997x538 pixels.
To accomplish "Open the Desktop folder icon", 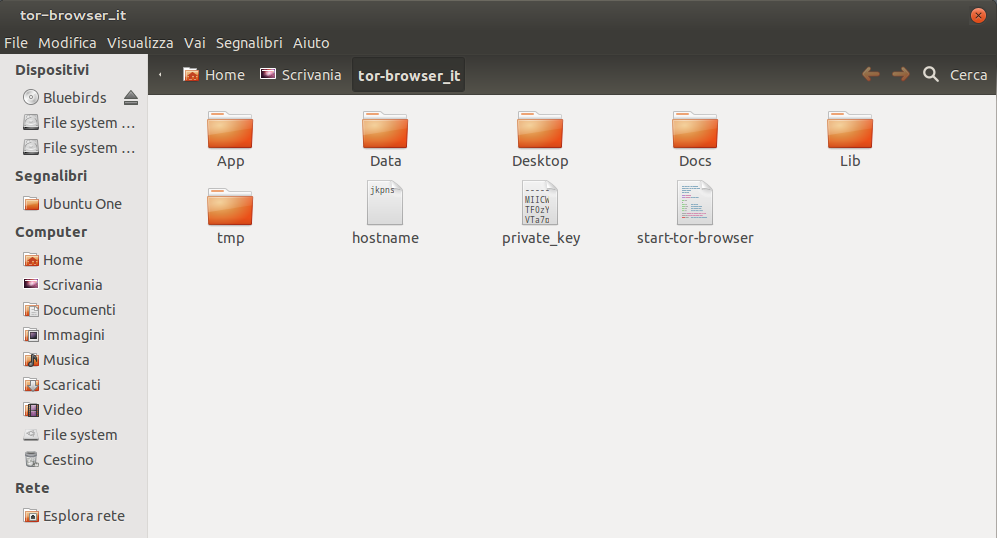I will pyautogui.click(x=540, y=130).
